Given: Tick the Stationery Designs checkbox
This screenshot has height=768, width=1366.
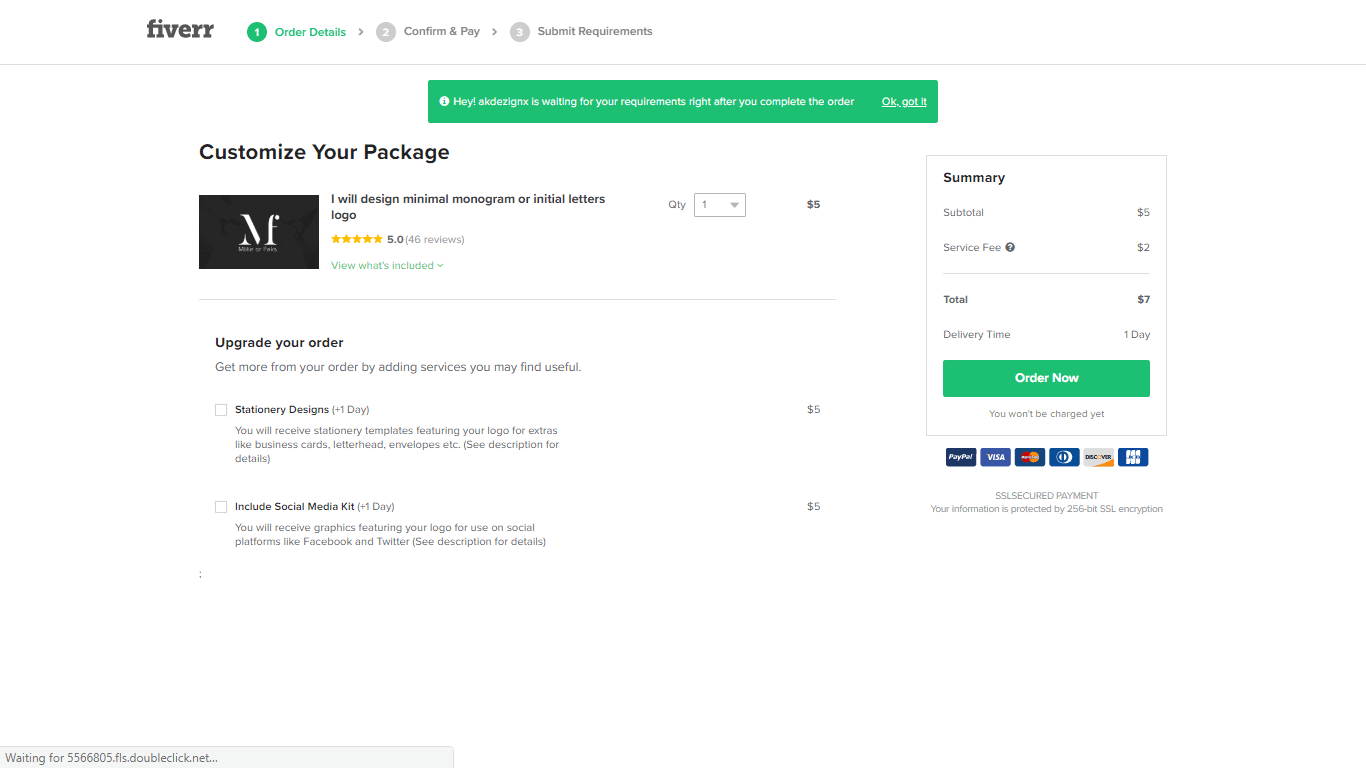Looking at the screenshot, I should [221, 410].
